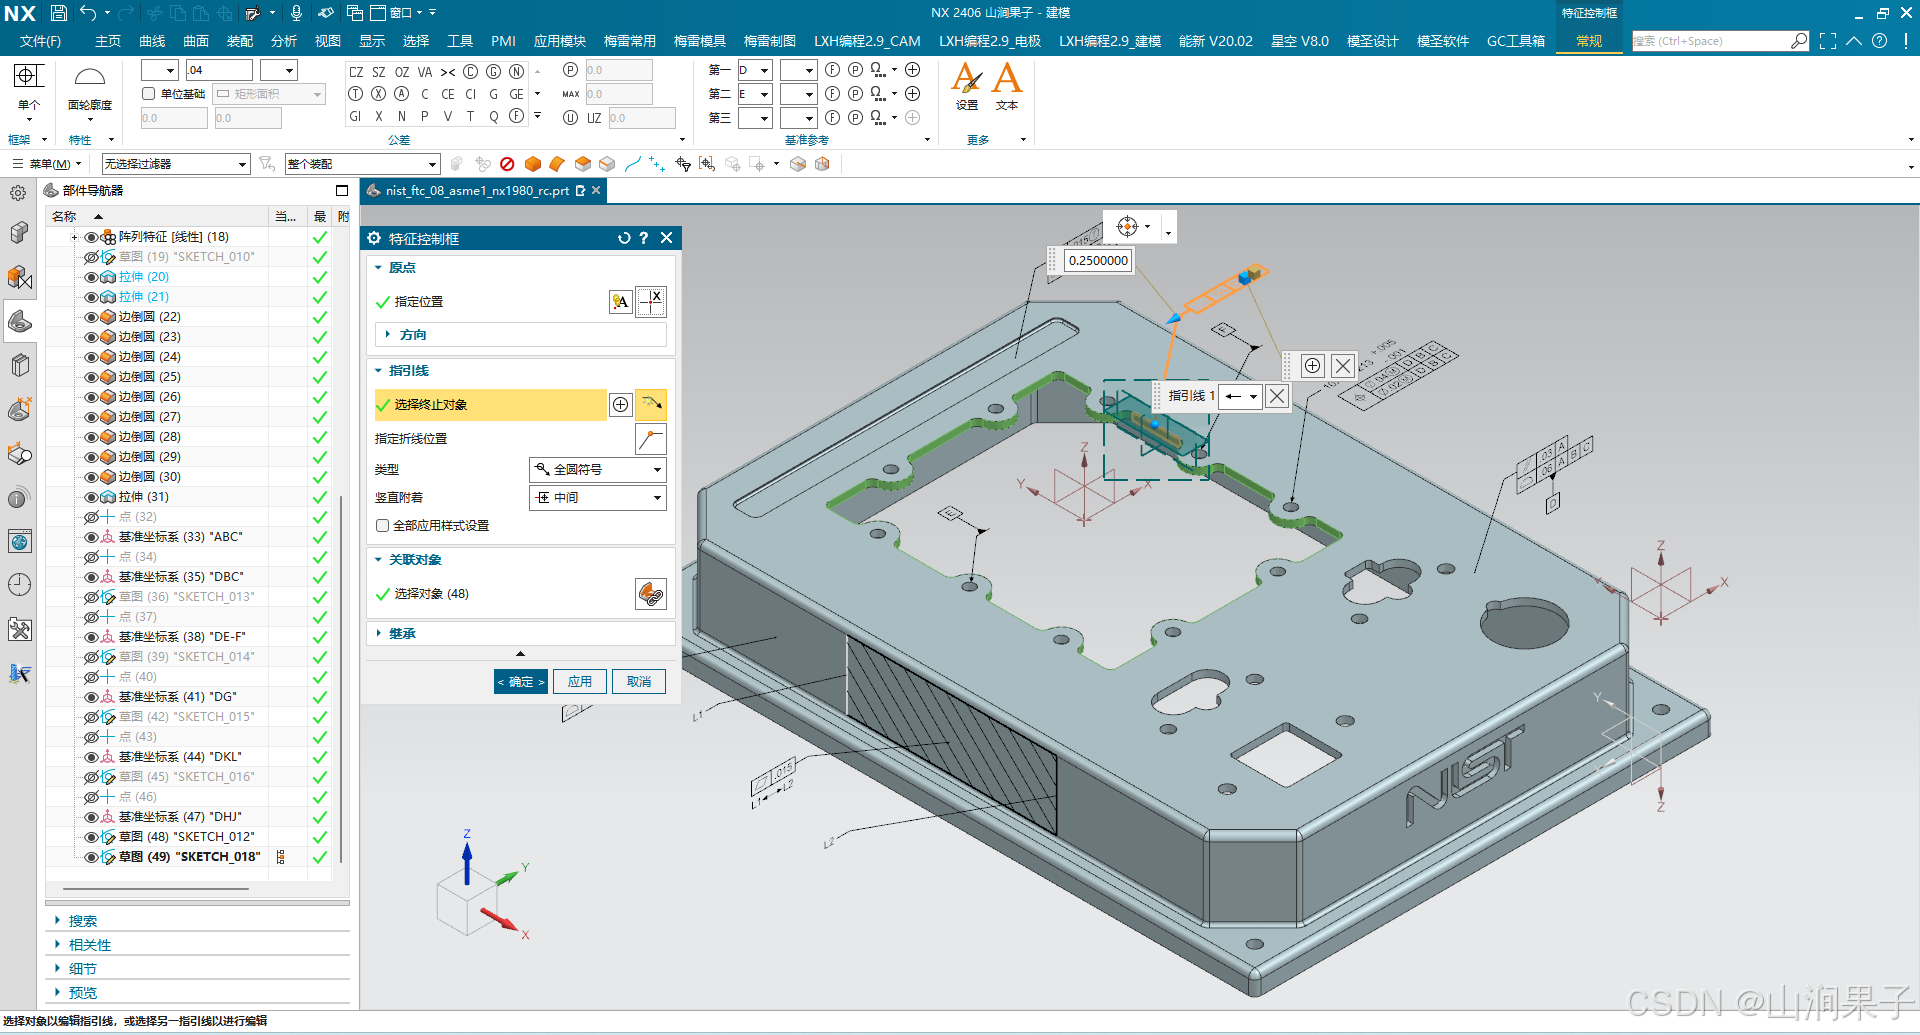Collapse the 关联对象 section
This screenshot has width=1920, height=1035.
(x=414, y=560)
